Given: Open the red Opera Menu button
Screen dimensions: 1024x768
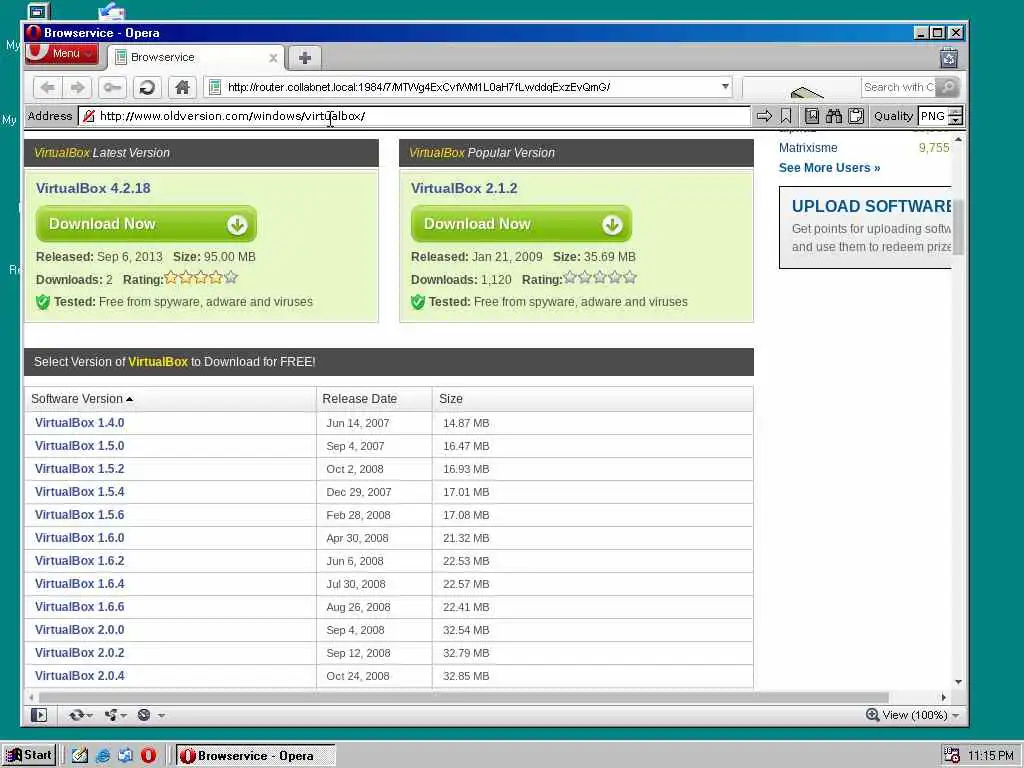Looking at the screenshot, I should (x=62, y=54).
